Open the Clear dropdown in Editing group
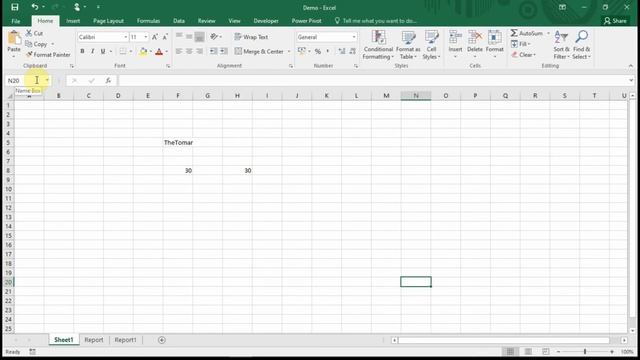 [523, 54]
